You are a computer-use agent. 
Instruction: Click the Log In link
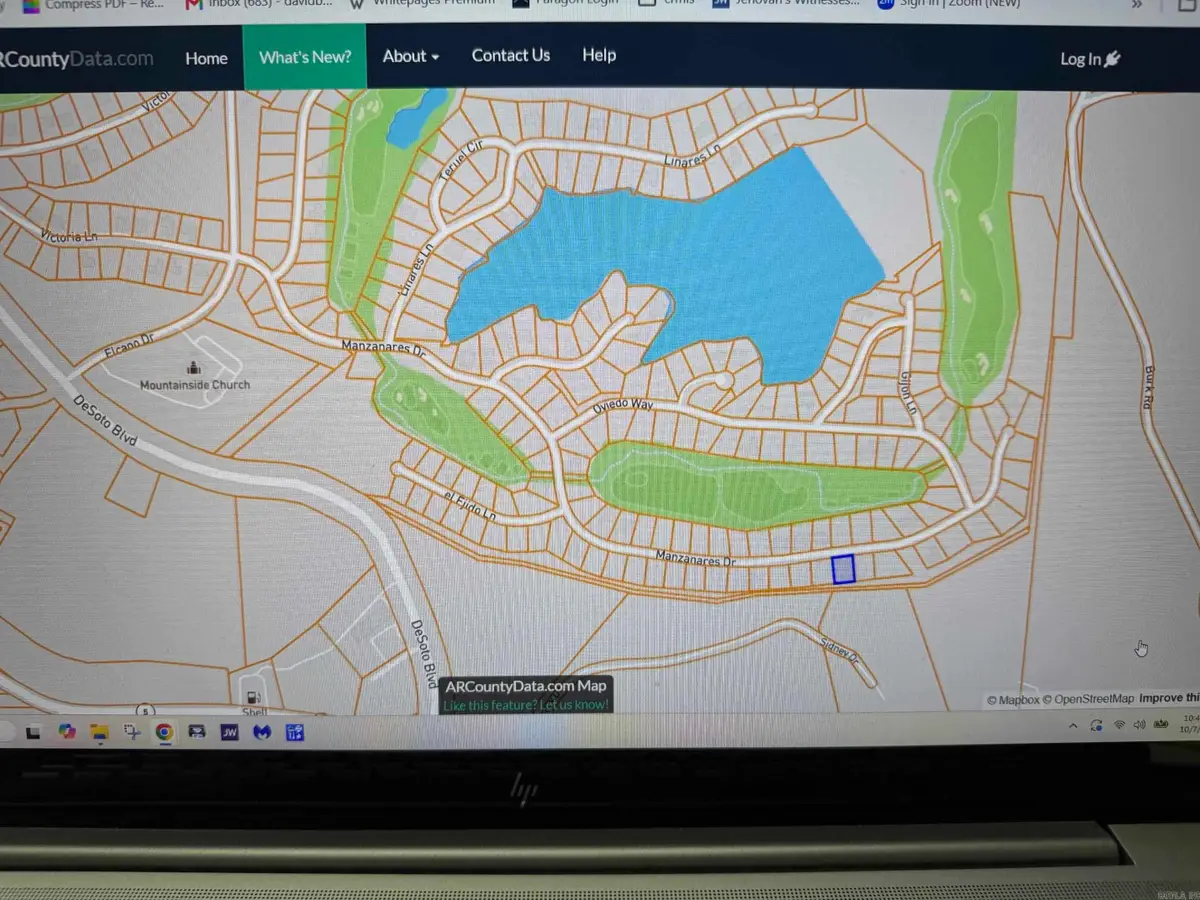pos(1090,59)
